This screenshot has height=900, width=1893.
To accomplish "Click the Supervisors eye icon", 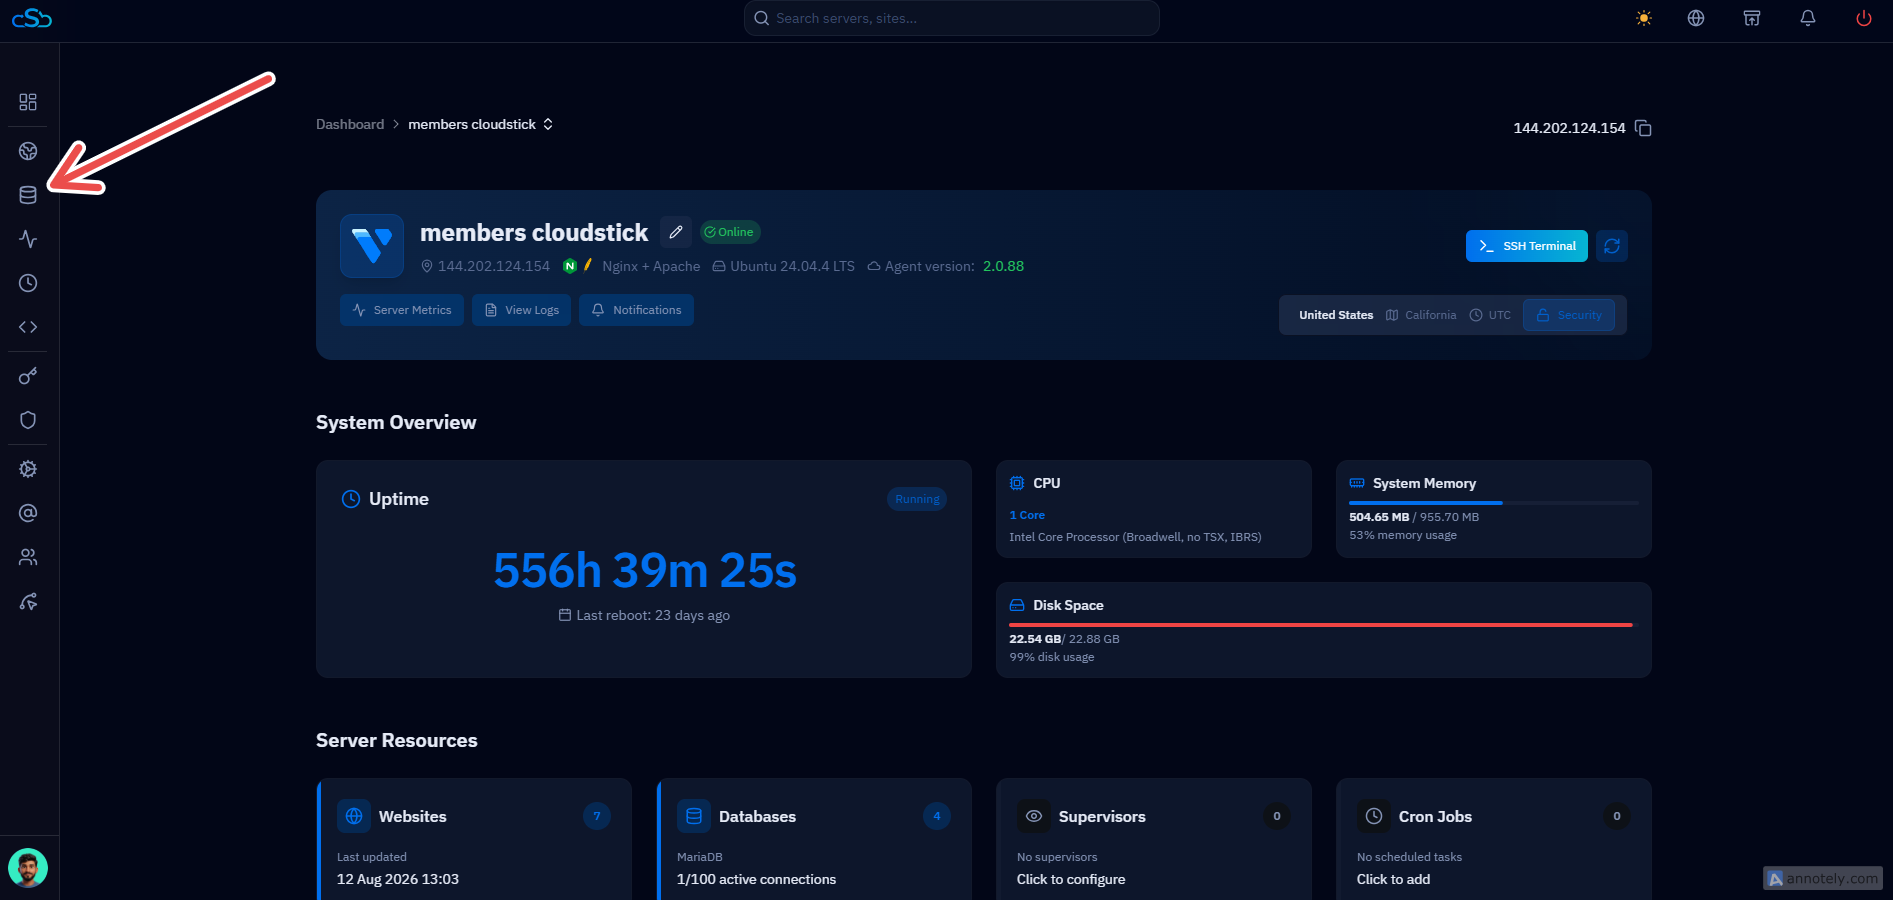I will point(1034,816).
